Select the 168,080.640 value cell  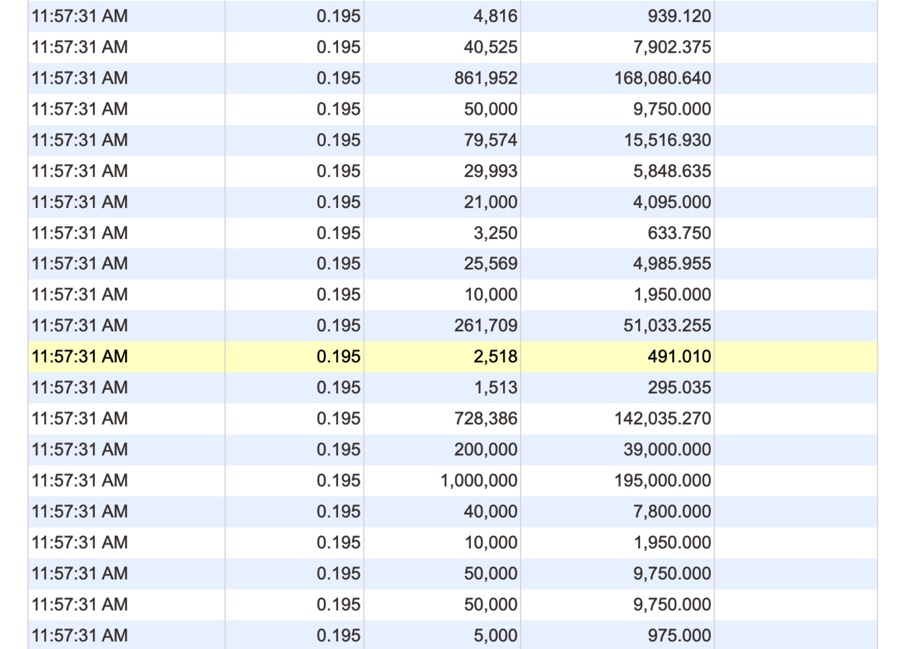(662, 78)
